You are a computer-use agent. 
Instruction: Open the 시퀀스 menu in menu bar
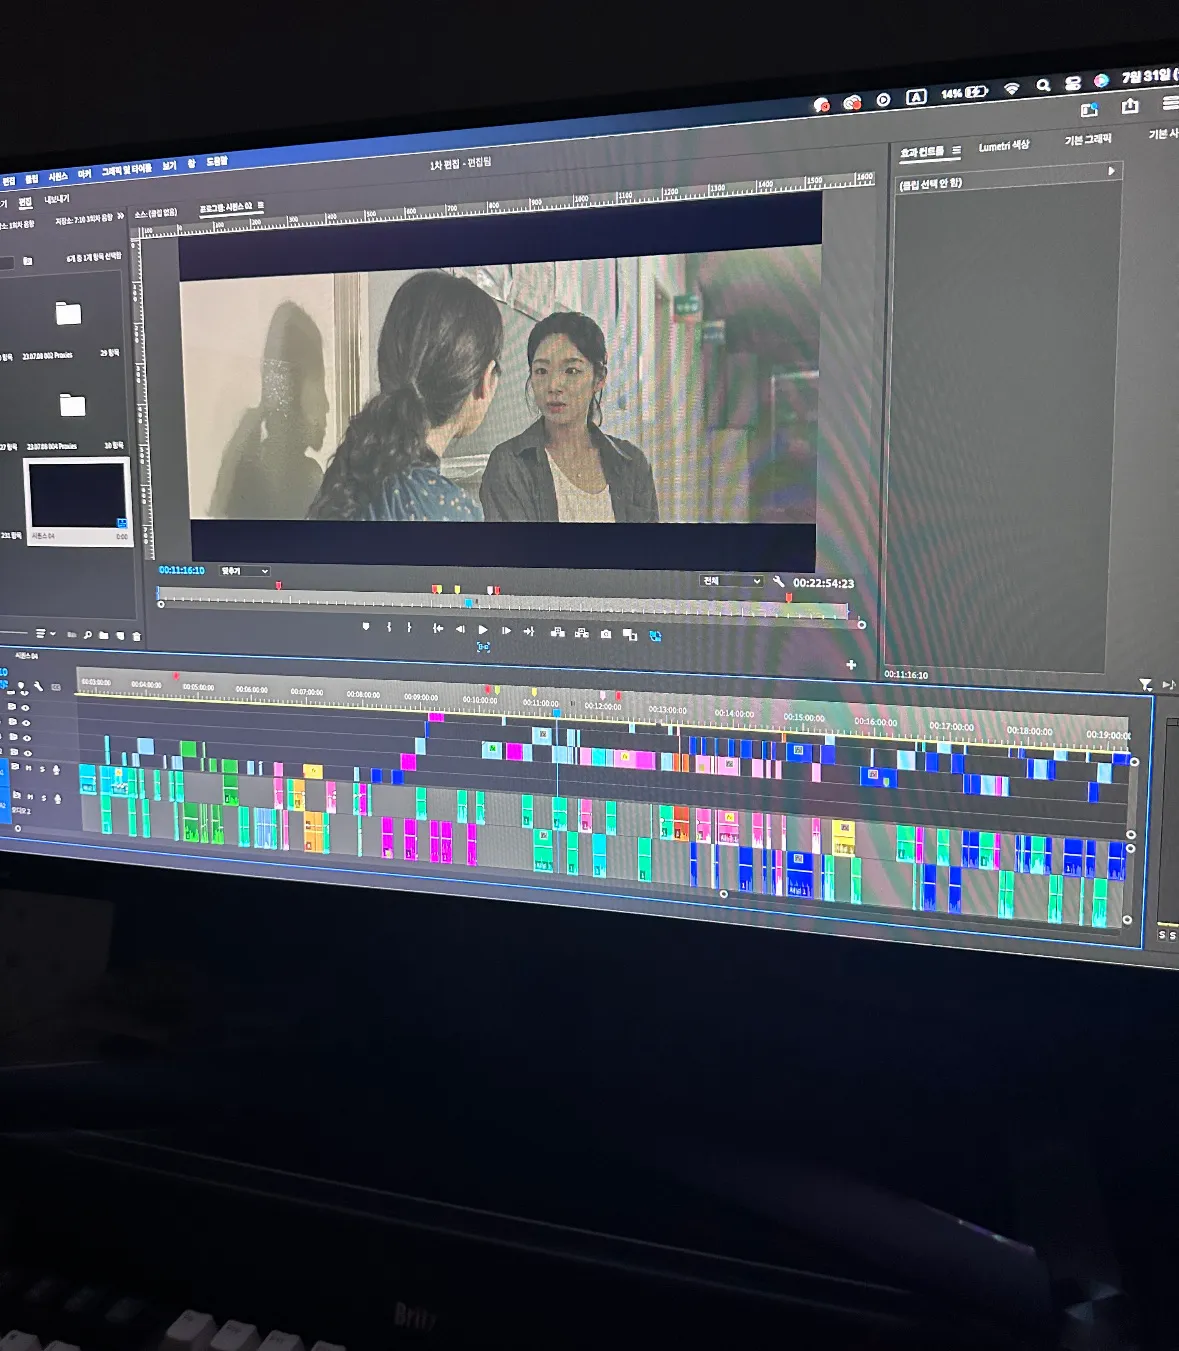coord(58,177)
